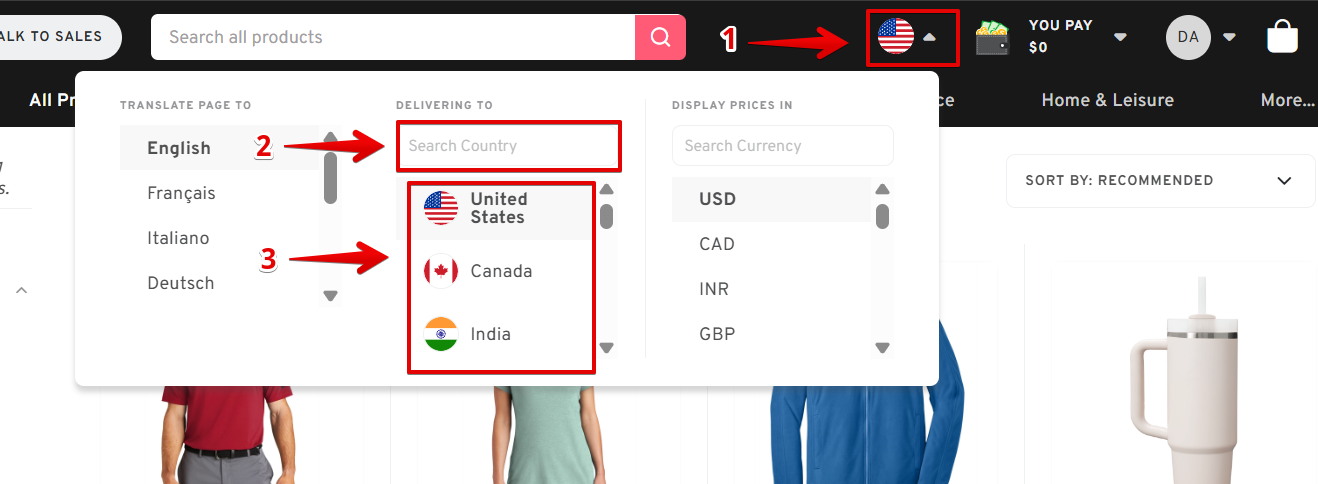This screenshot has height=484, width=1318.
Task: Click the Search Currency input field
Action: click(783, 146)
